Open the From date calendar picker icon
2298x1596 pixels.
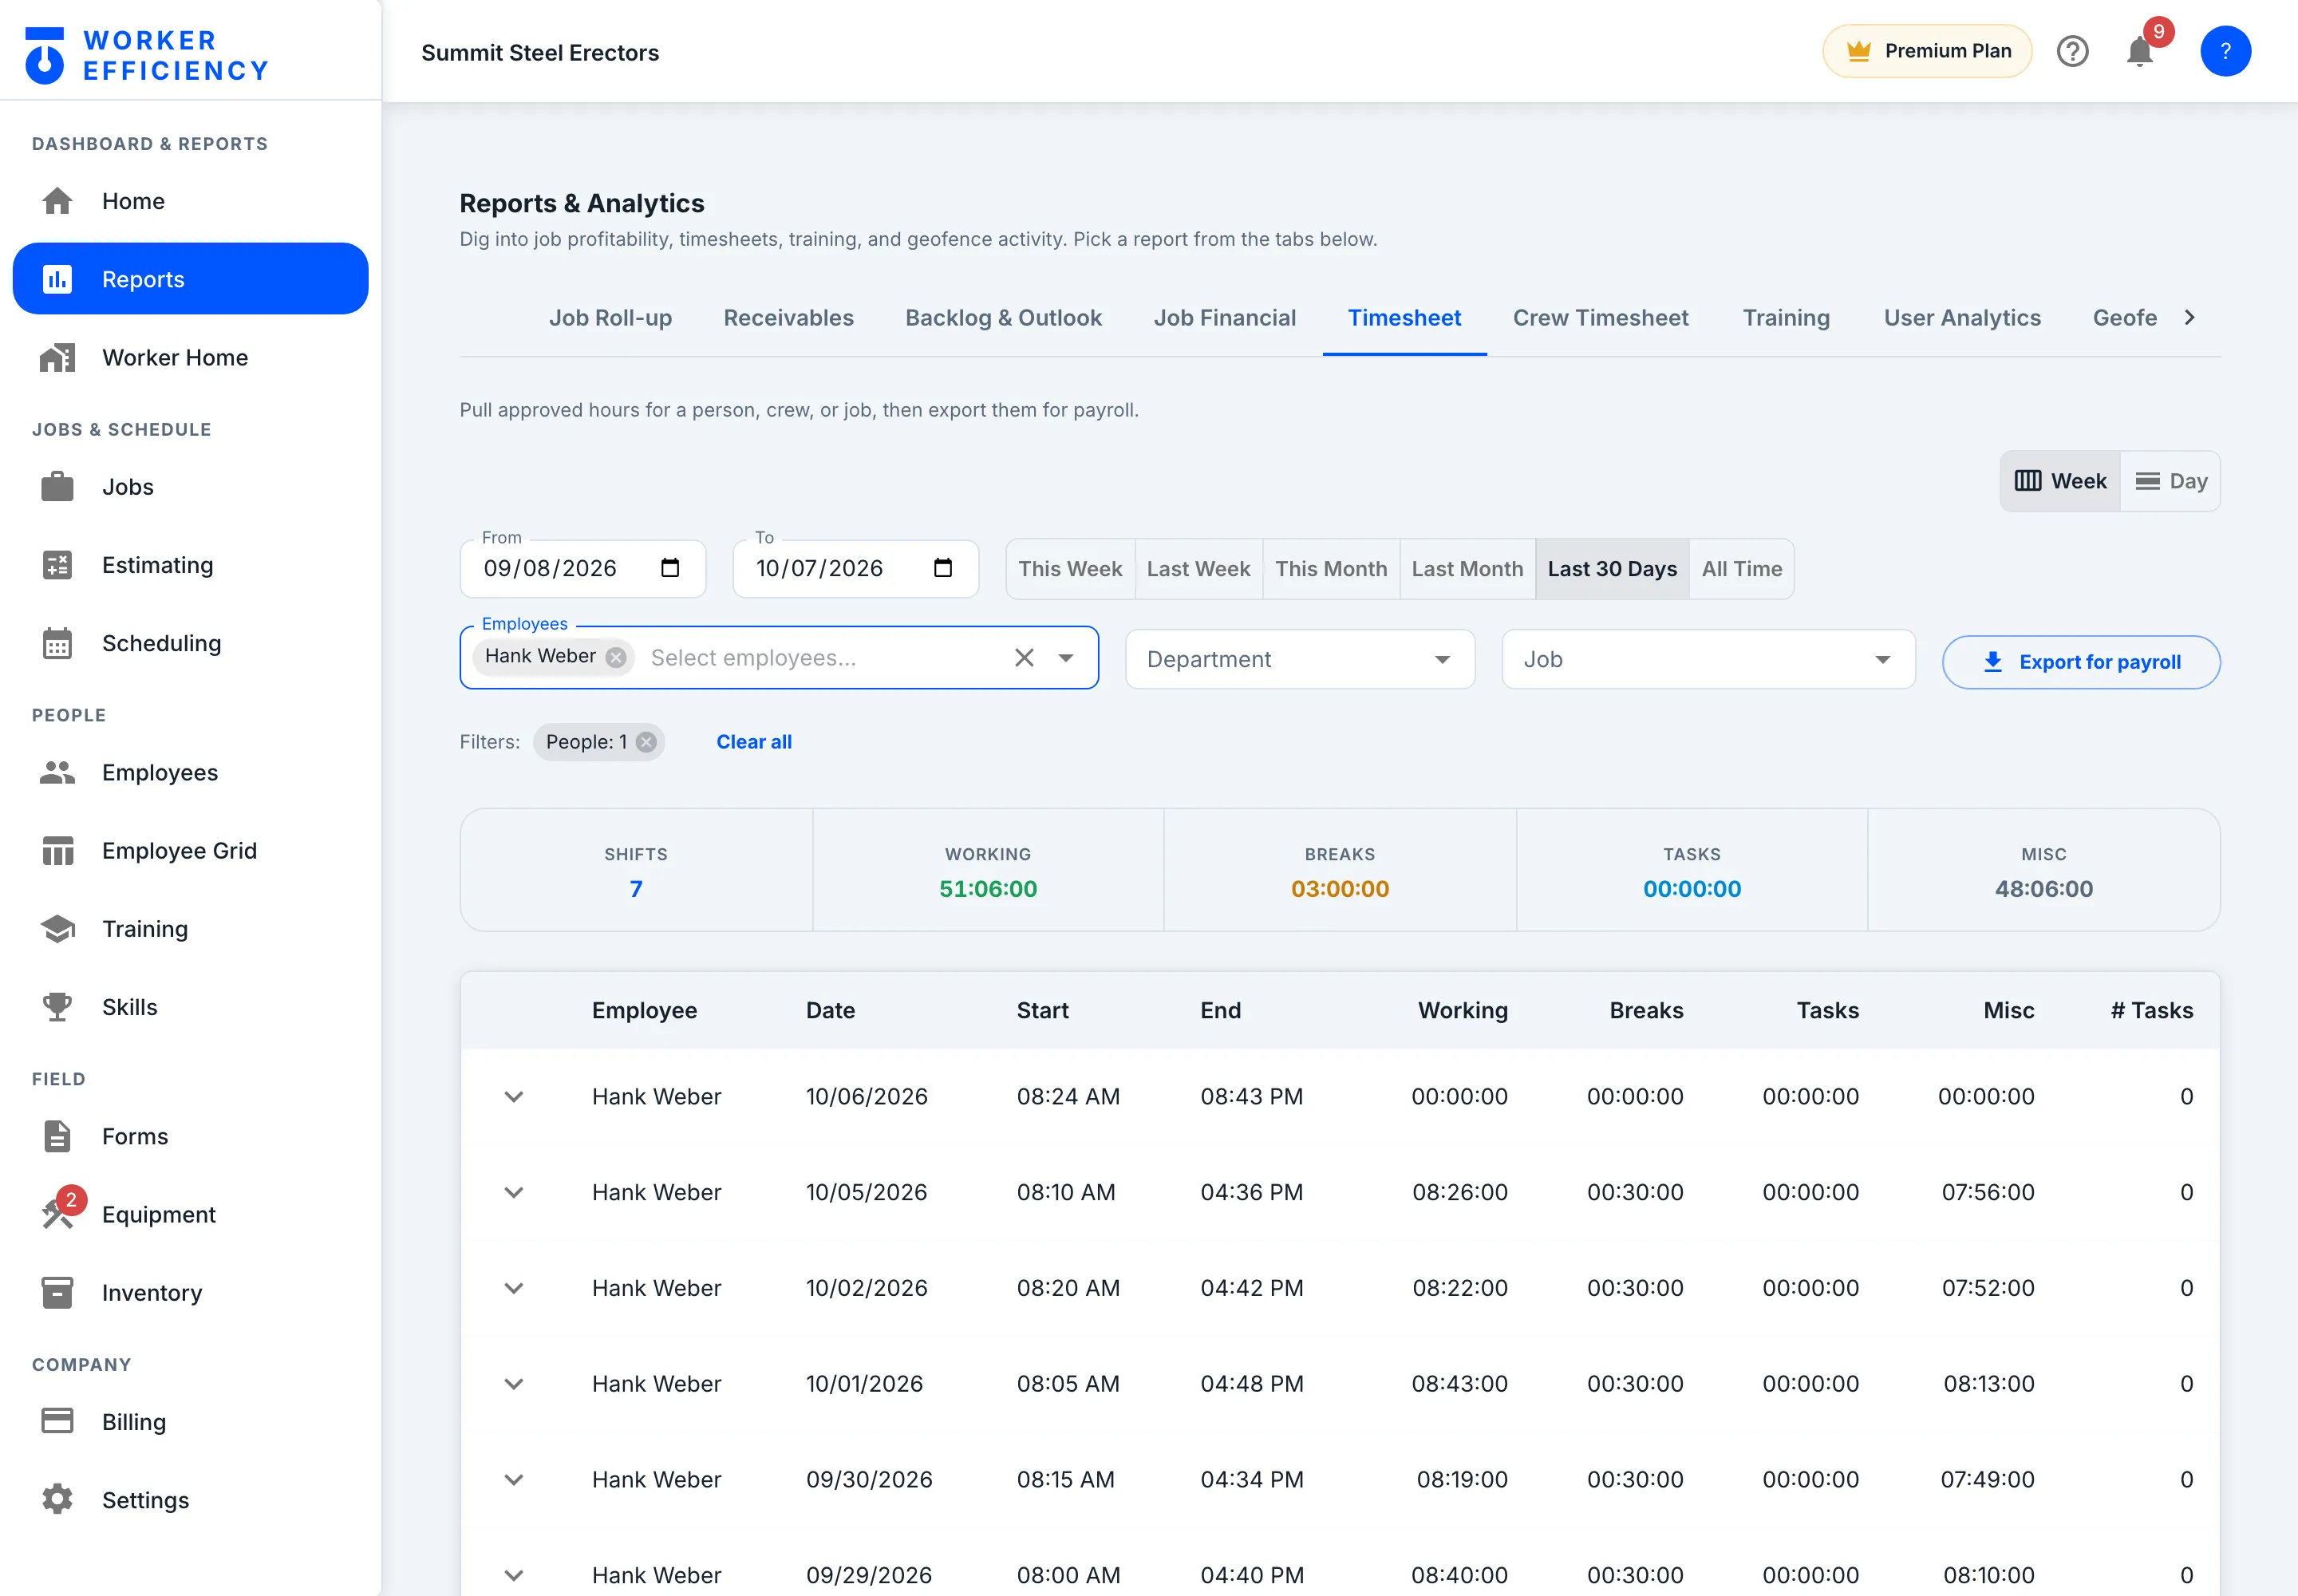(670, 568)
